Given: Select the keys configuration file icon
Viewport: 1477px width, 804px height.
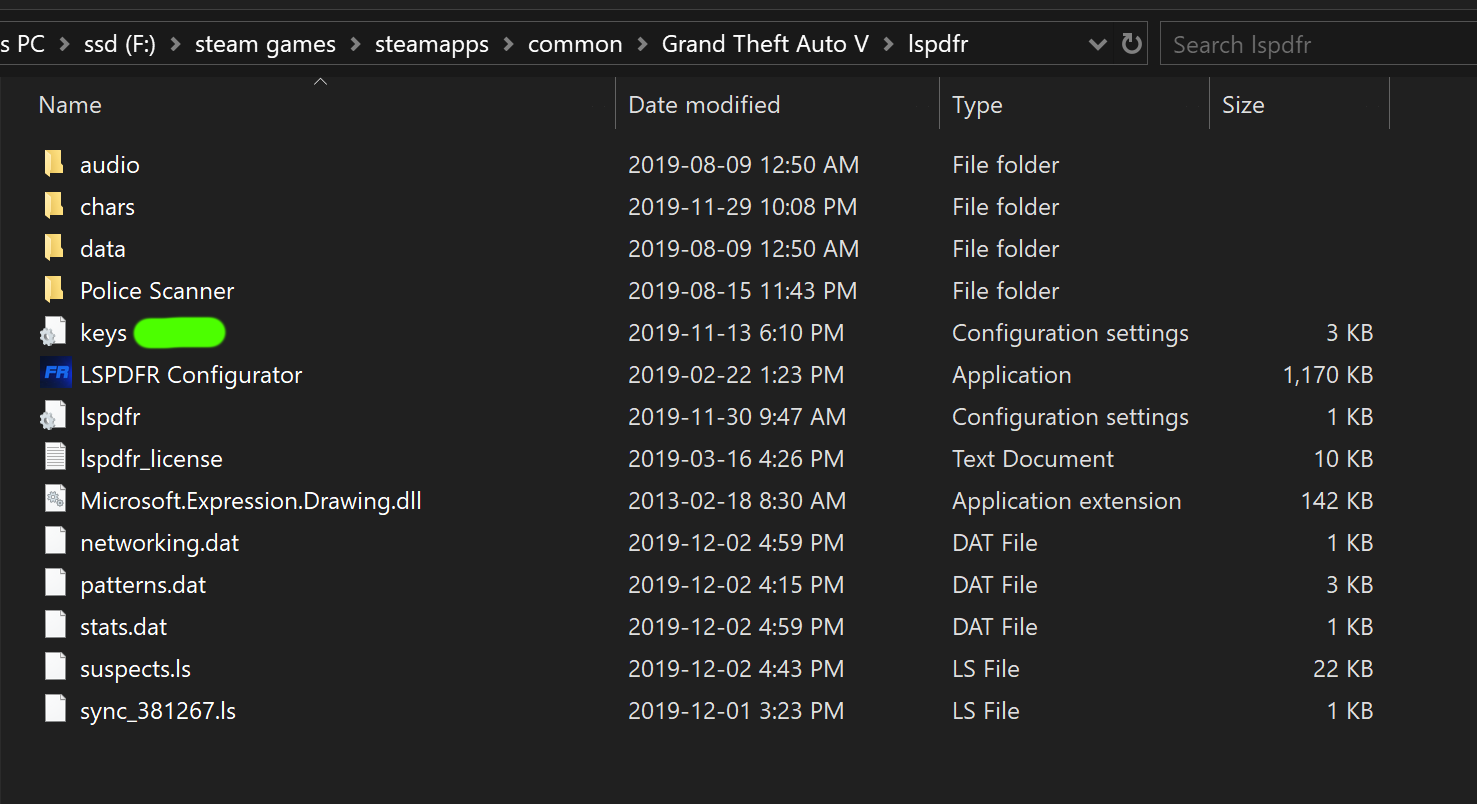Looking at the screenshot, I should click(x=54, y=333).
